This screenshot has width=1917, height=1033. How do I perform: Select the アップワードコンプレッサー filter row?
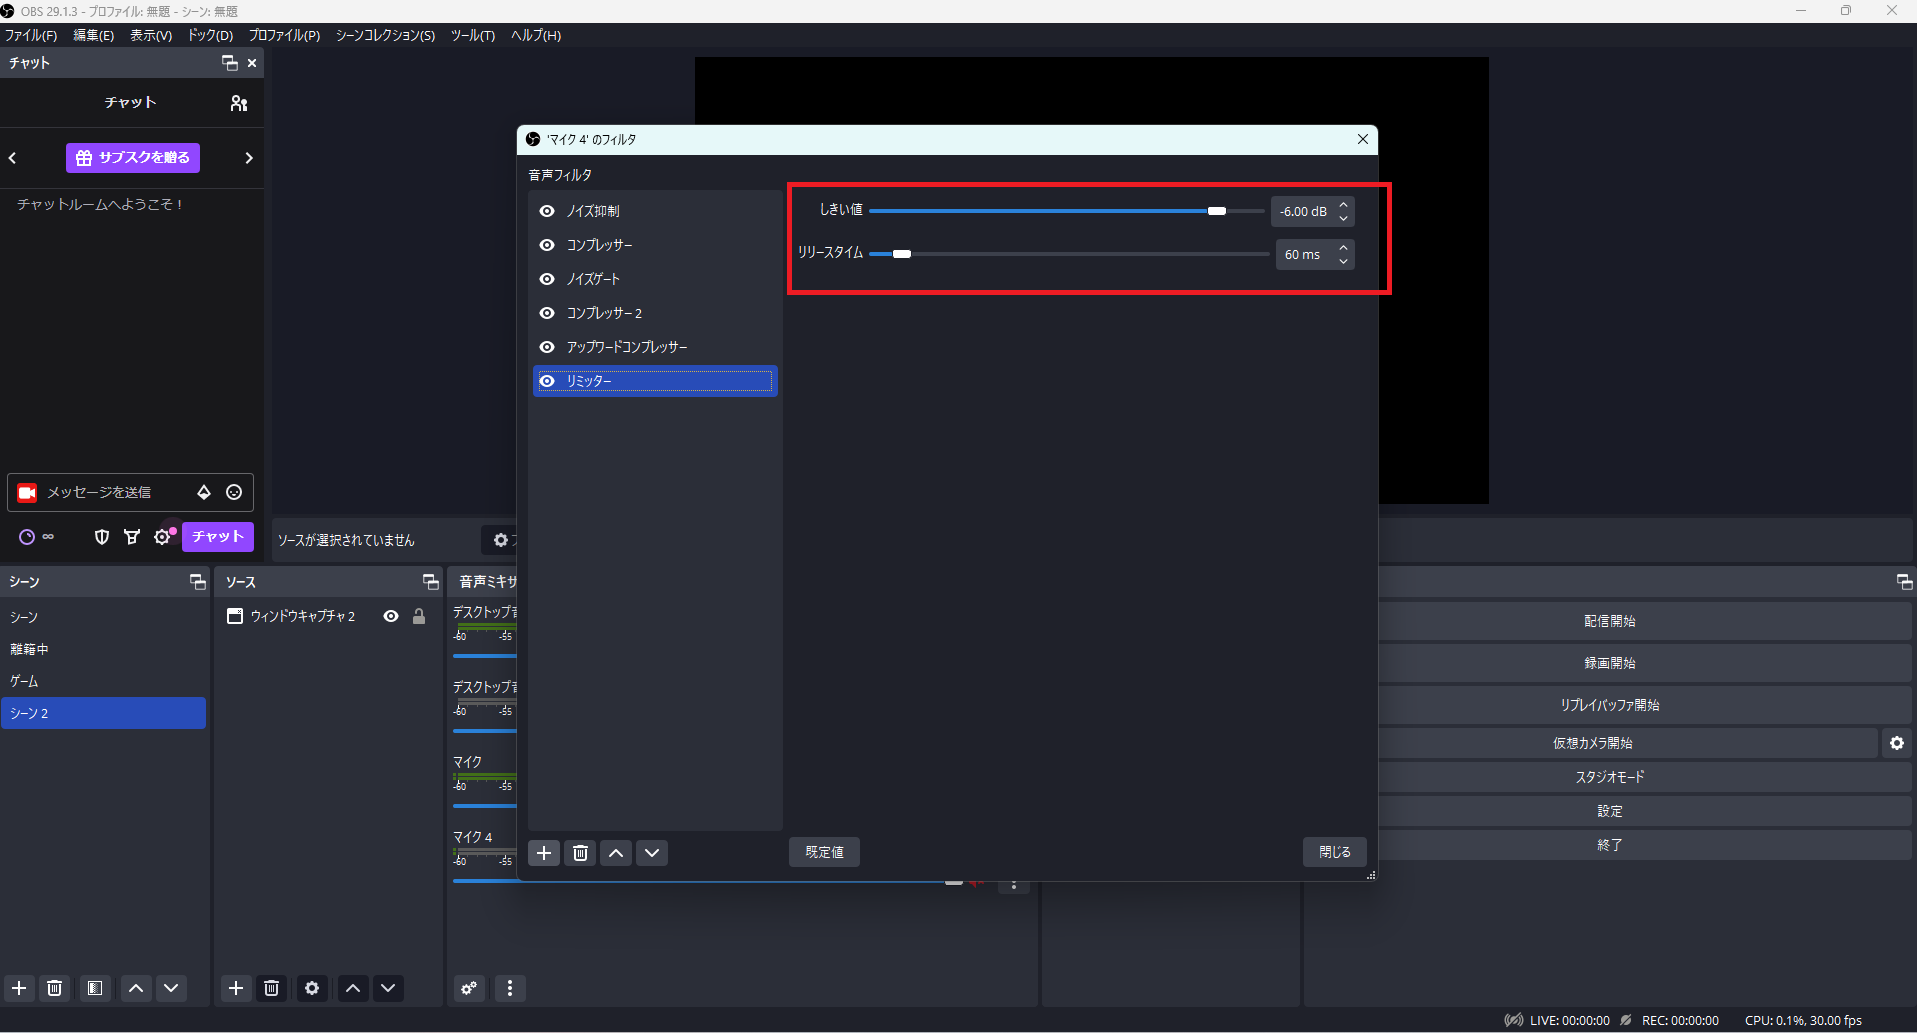(x=655, y=347)
